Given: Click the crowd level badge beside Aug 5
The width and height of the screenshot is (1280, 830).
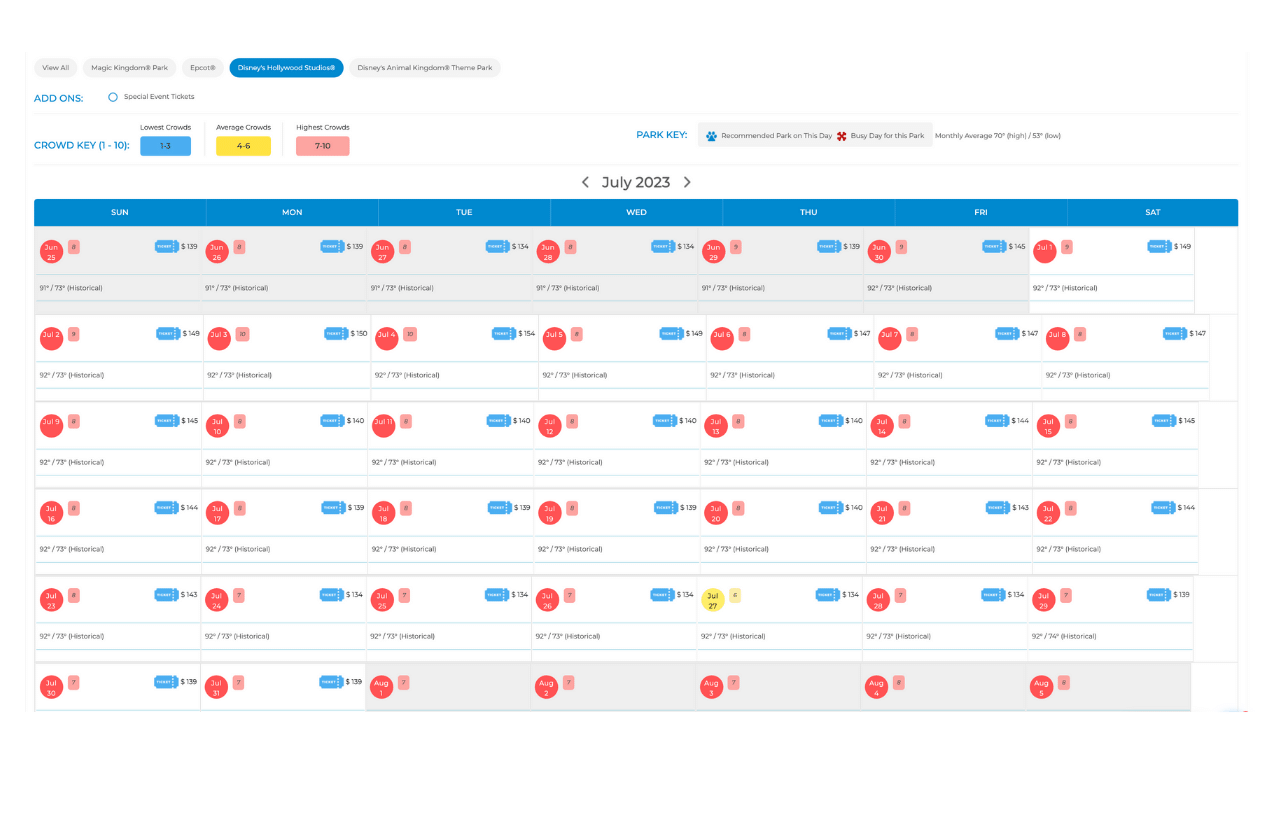Looking at the screenshot, I should pos(1064,682).
